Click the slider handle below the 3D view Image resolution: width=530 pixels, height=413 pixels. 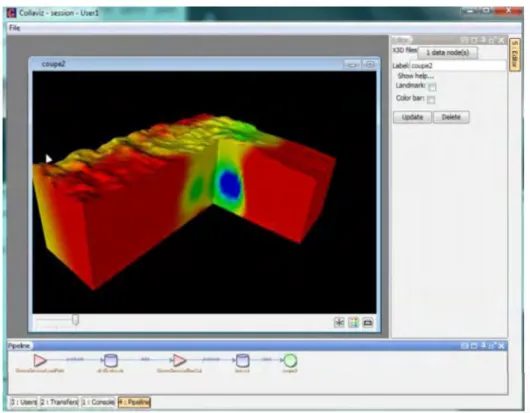pos(76,320)
